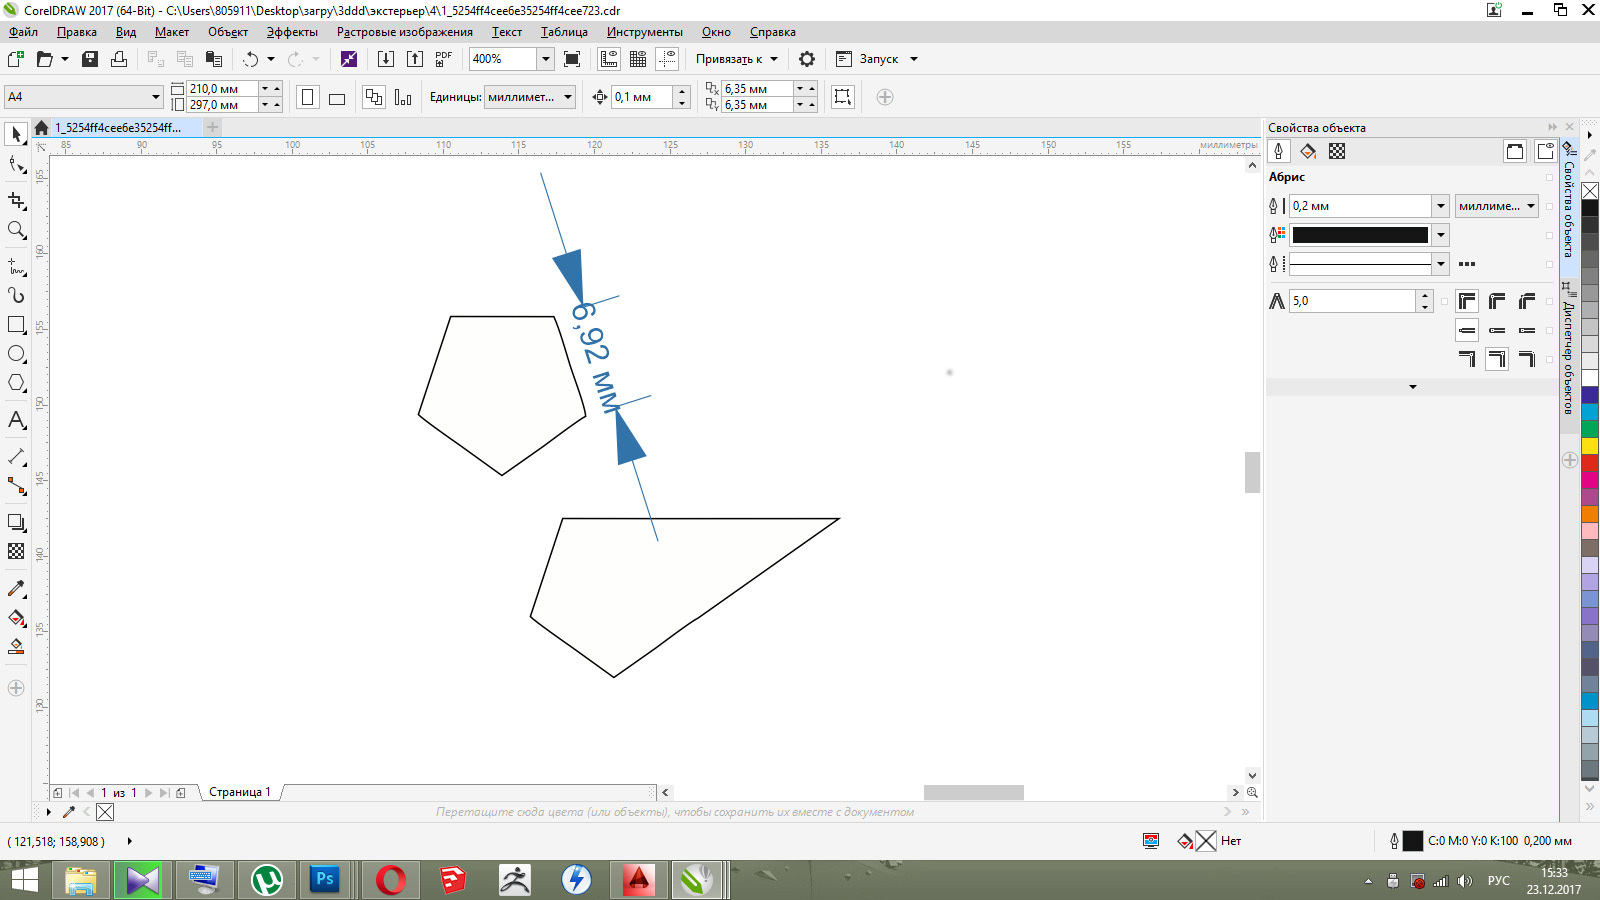Screen dimensions: 1600x900
Task: Select round corners option
Action: click(x=1497, y=301)
